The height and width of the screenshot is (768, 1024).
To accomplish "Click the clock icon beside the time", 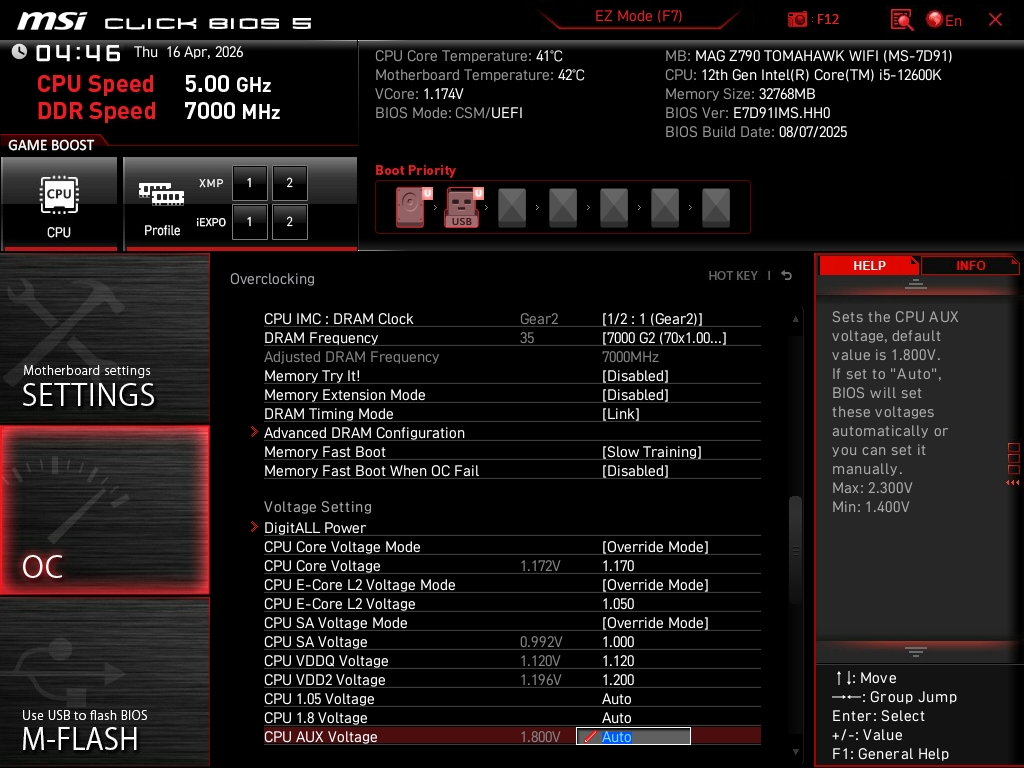I will [x=20, y=52].
